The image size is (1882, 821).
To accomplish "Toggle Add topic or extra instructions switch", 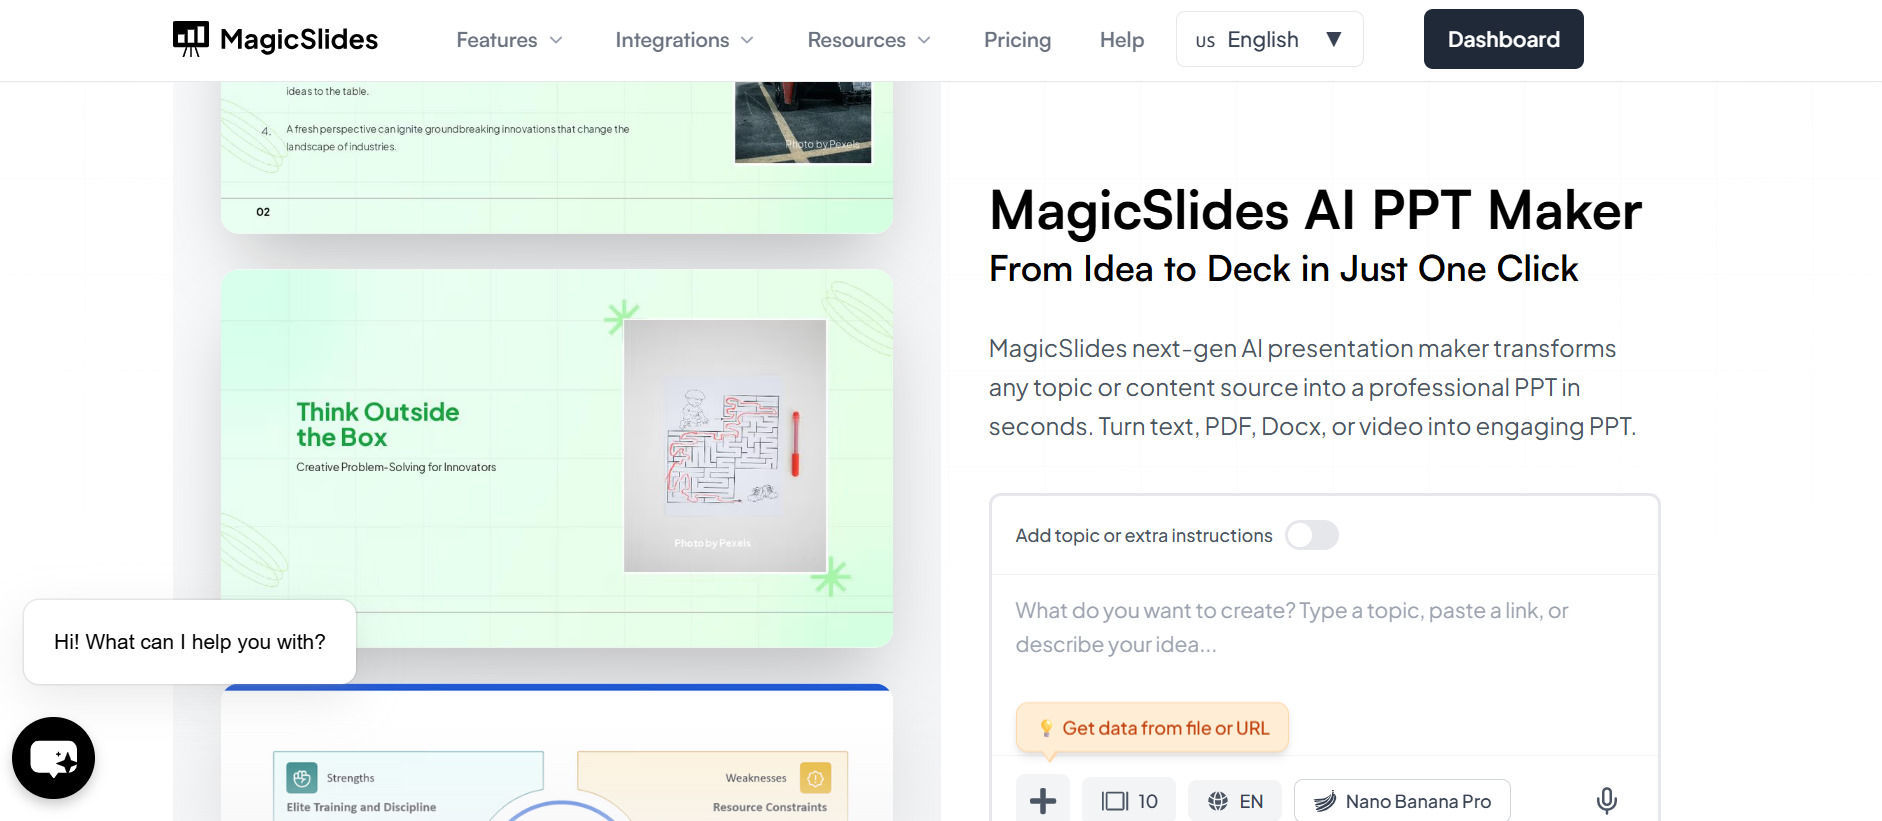I will tap(1312, 535).
